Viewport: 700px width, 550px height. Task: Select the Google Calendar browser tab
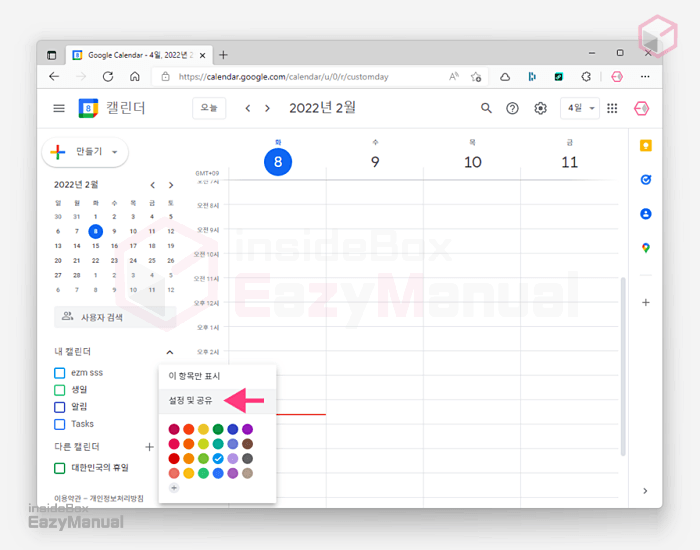(139, 55)
